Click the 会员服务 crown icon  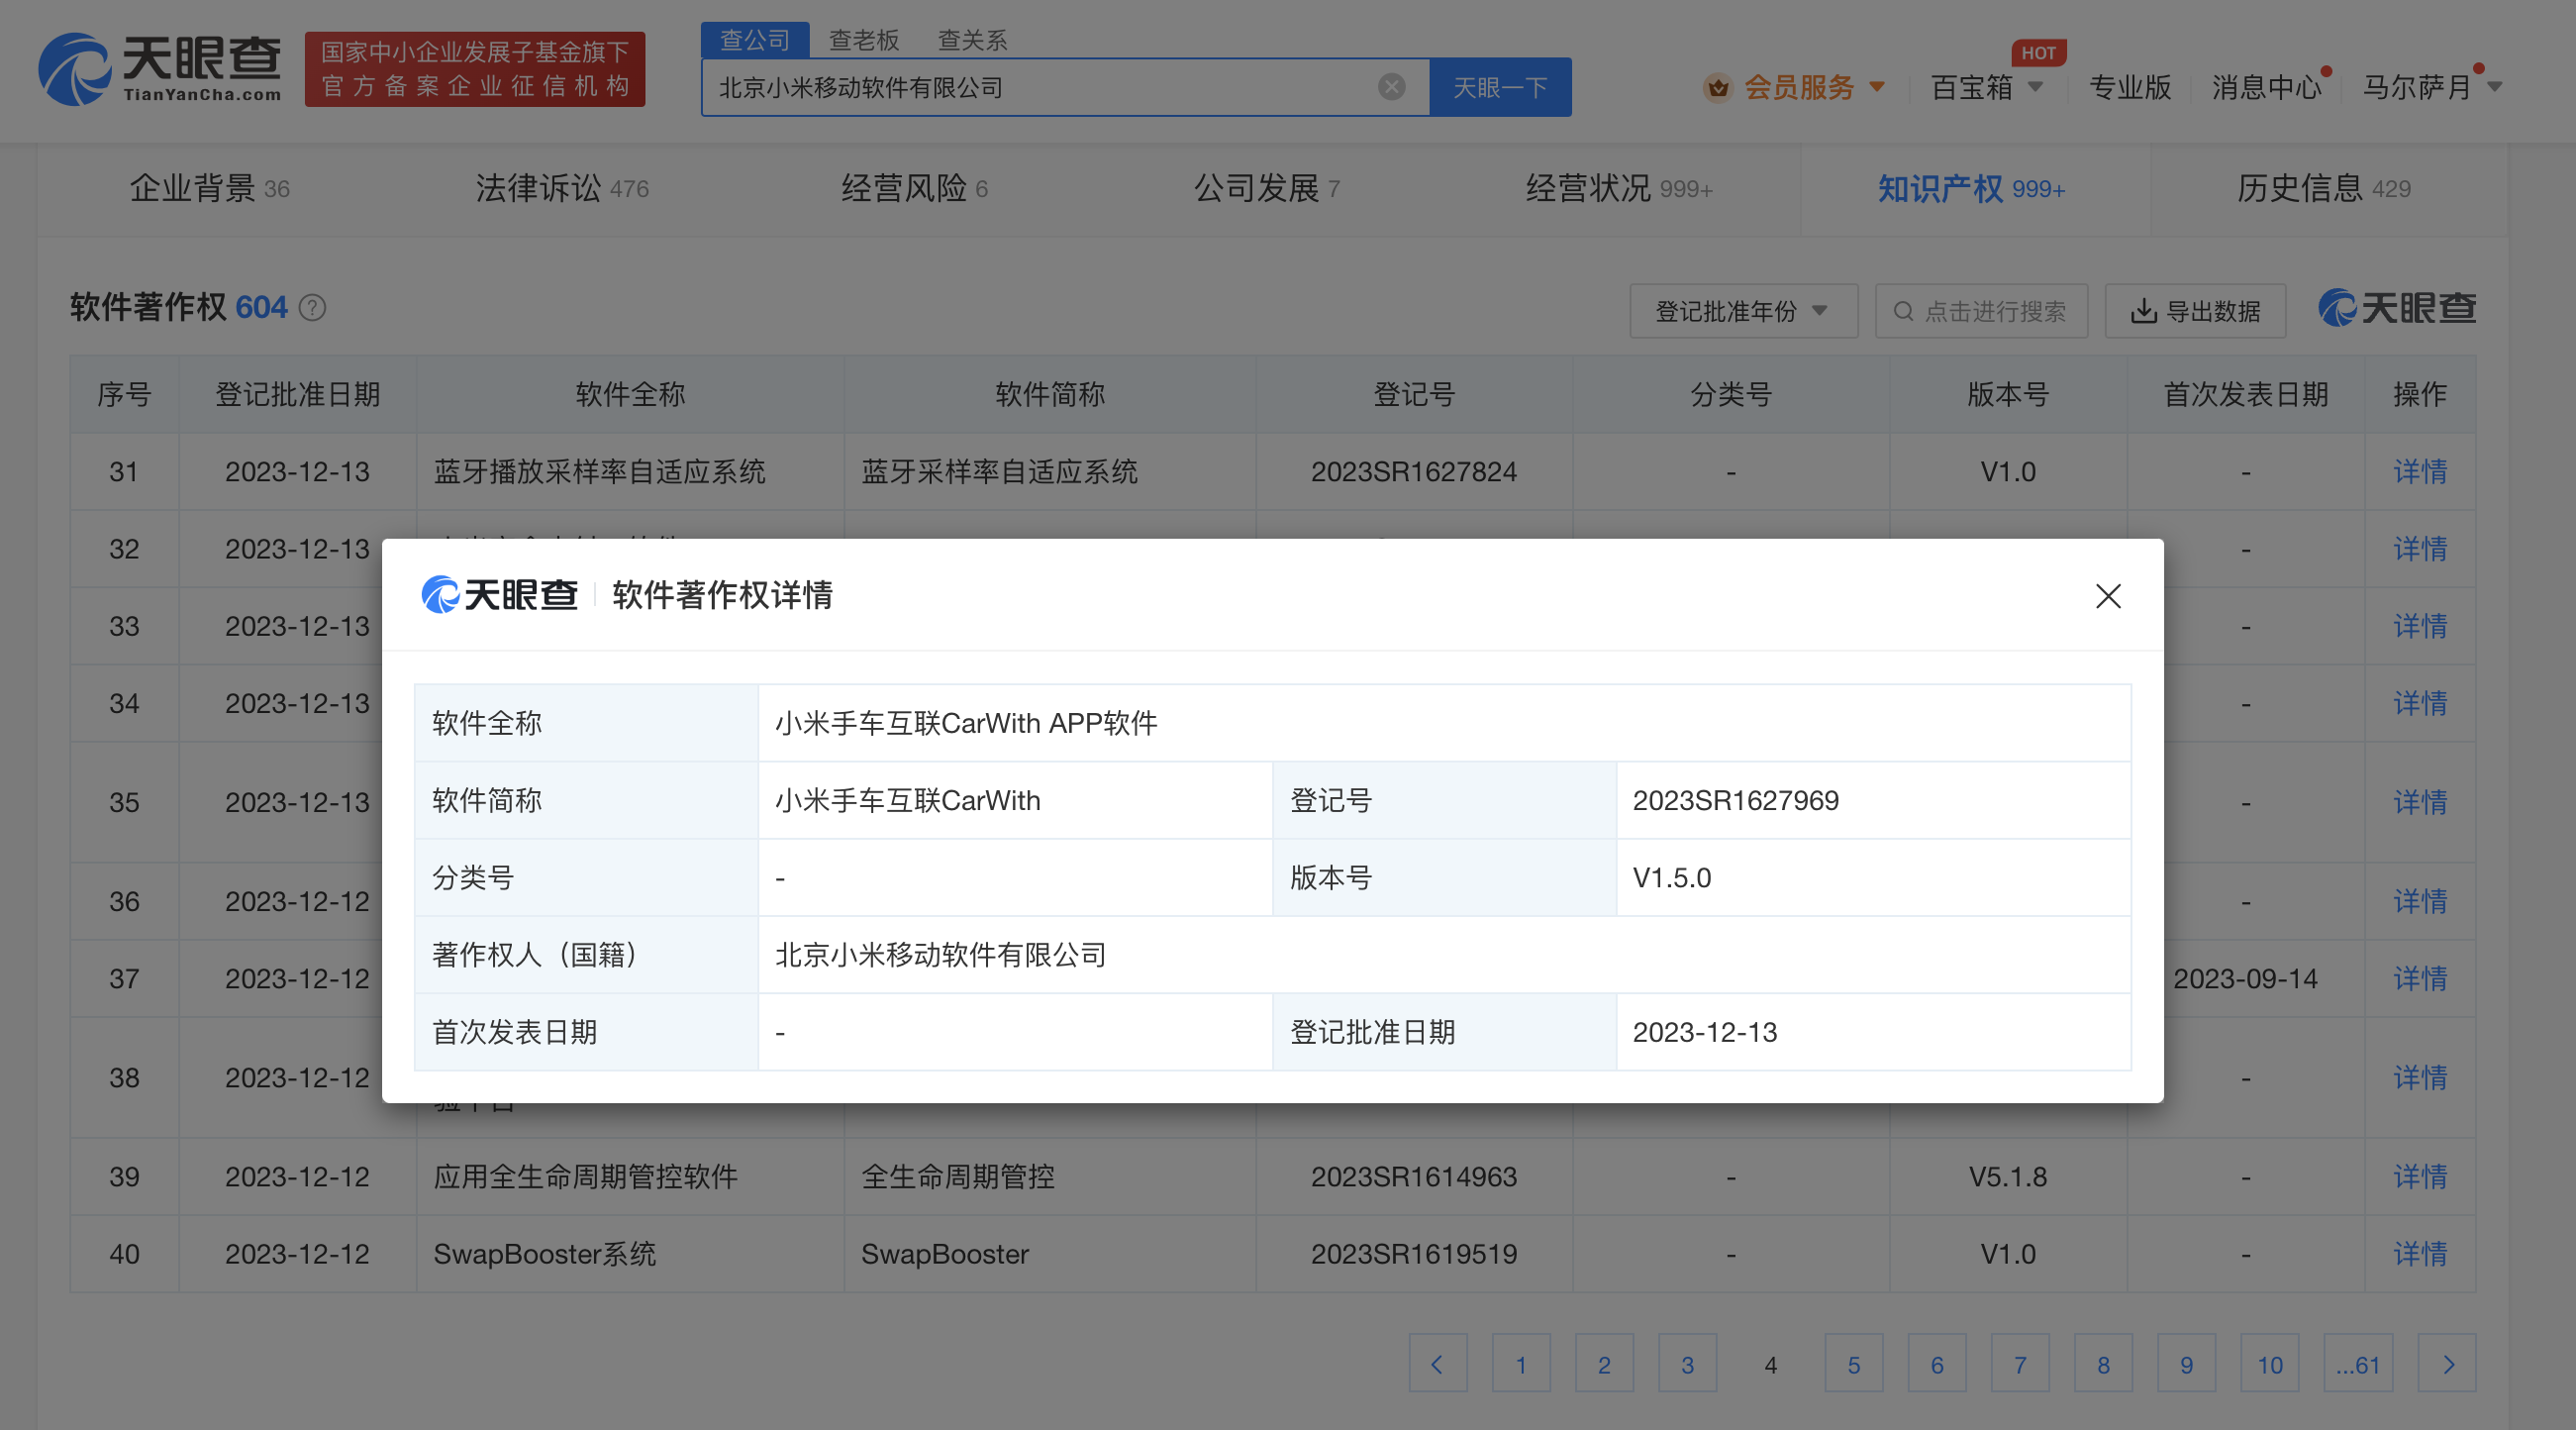point(1718,88)
